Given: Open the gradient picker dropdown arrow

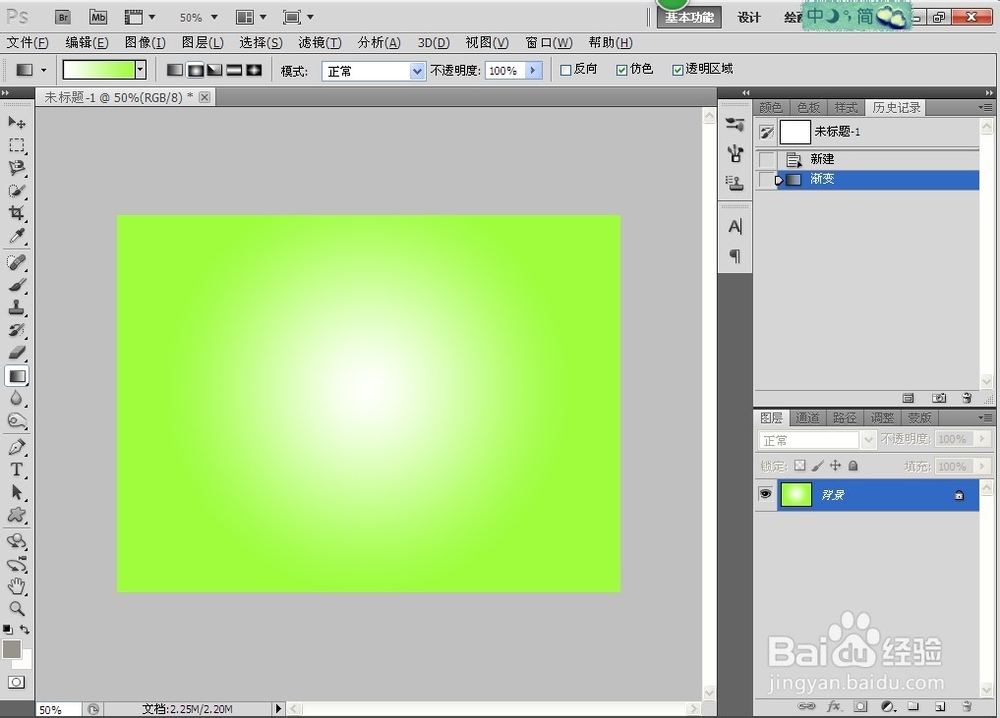Looking at the screenshot, I should coord(140,70).
